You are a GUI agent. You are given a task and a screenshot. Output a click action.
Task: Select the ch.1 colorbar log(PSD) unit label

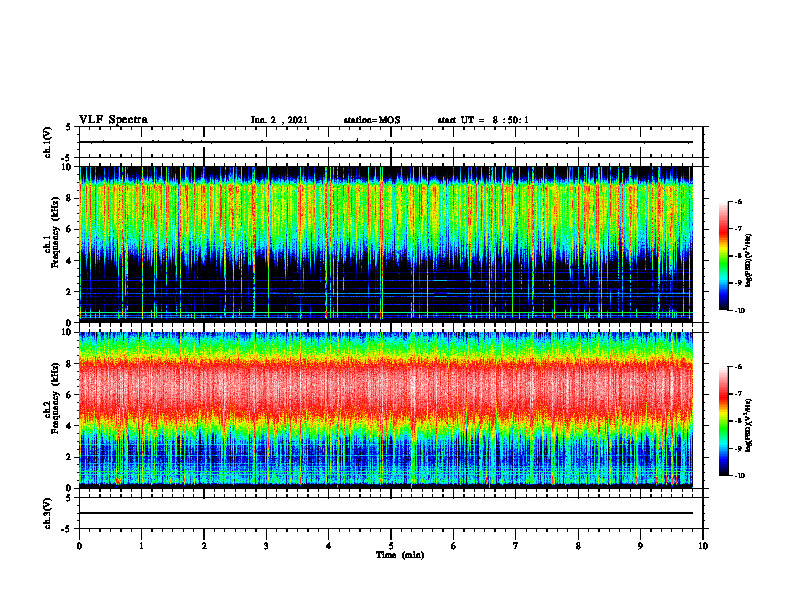click(749, 261)
